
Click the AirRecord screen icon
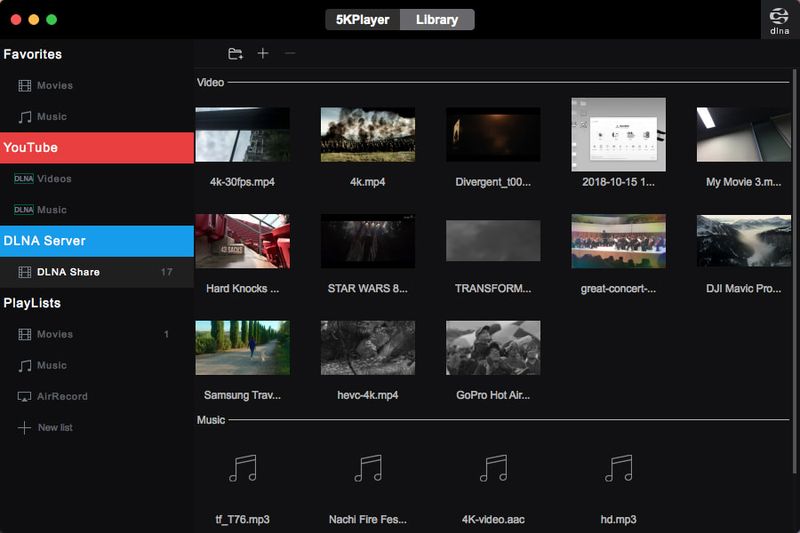point(24,397)
